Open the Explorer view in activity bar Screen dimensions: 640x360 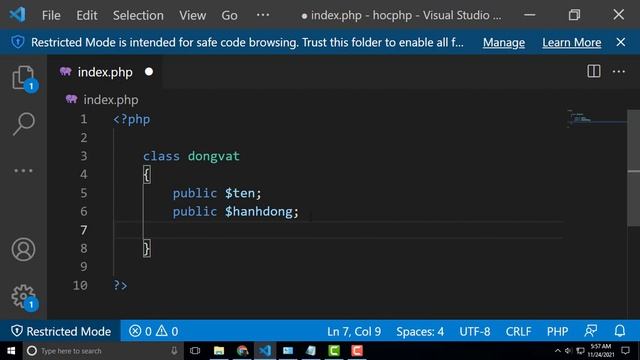pos(23,78)
